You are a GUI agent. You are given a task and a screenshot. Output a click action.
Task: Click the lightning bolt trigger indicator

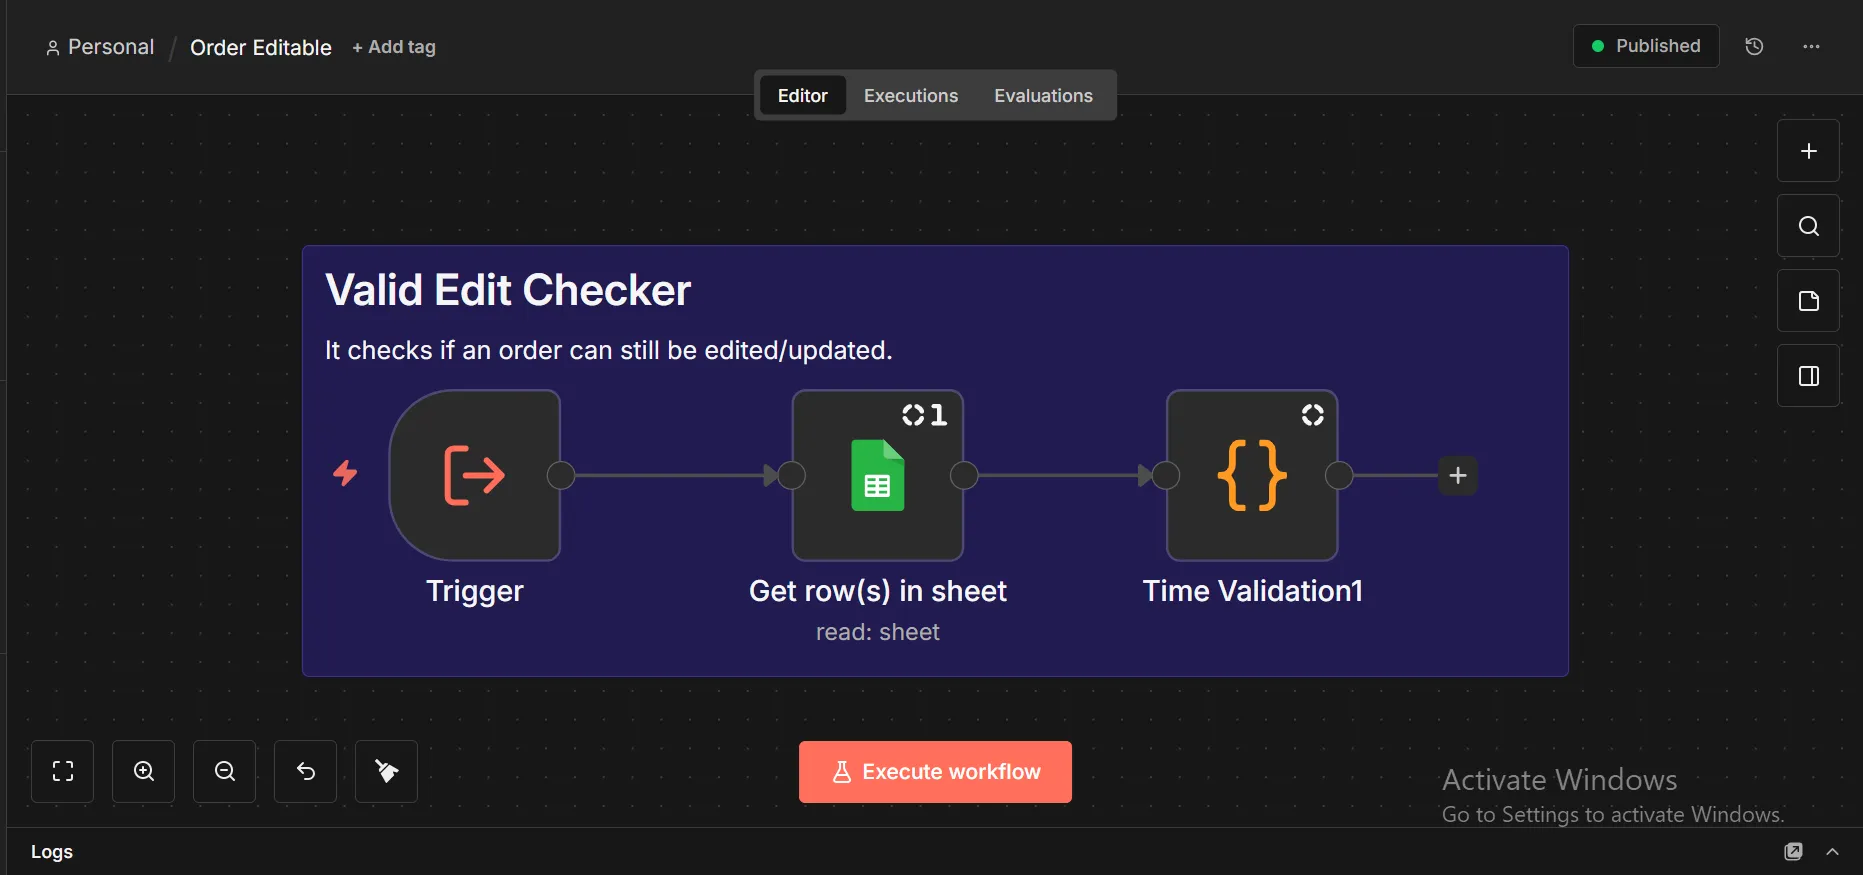pyautogui.click(x=345, y=473)
